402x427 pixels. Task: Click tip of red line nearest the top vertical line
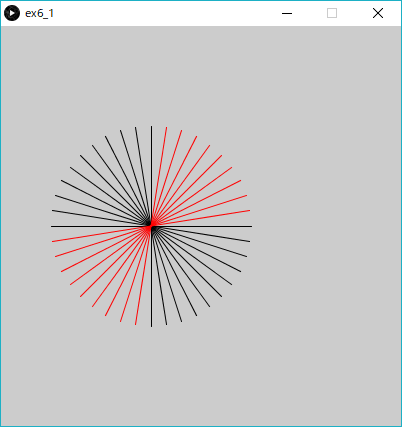coord(167,128)
